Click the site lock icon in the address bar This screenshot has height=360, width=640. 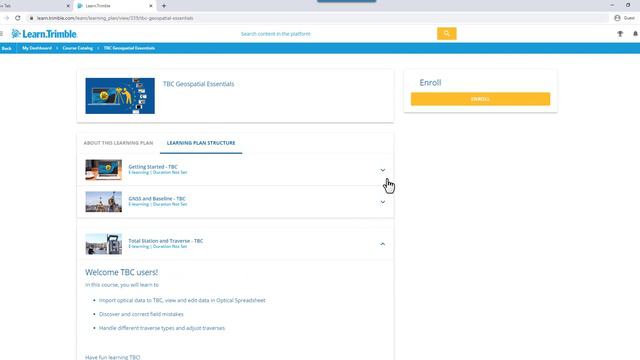pos(31,18)
